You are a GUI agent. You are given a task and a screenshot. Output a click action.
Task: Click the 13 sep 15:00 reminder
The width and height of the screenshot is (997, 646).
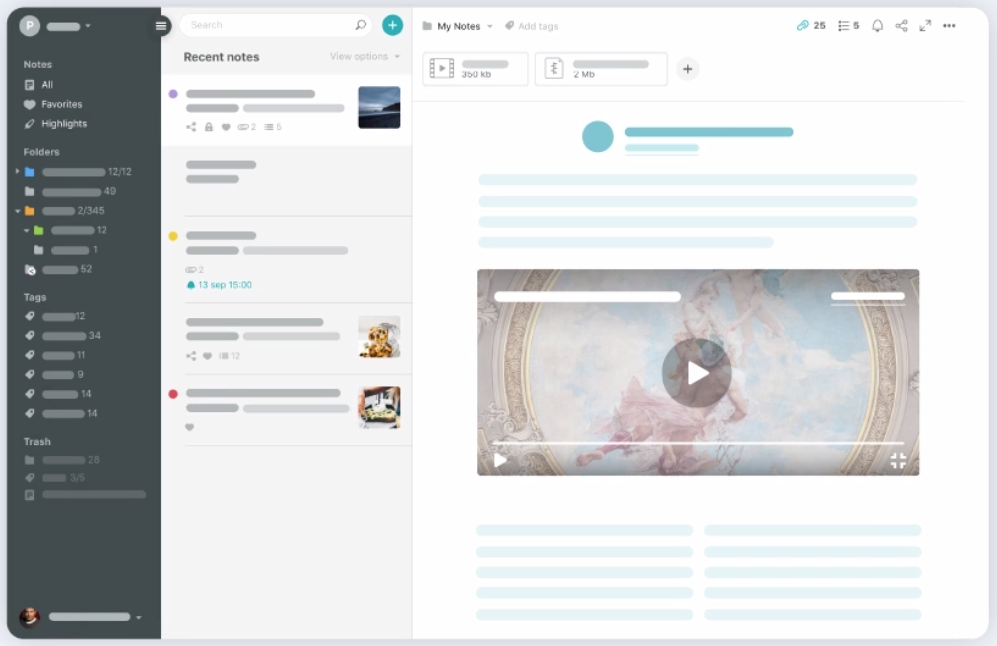coord(219,285)
